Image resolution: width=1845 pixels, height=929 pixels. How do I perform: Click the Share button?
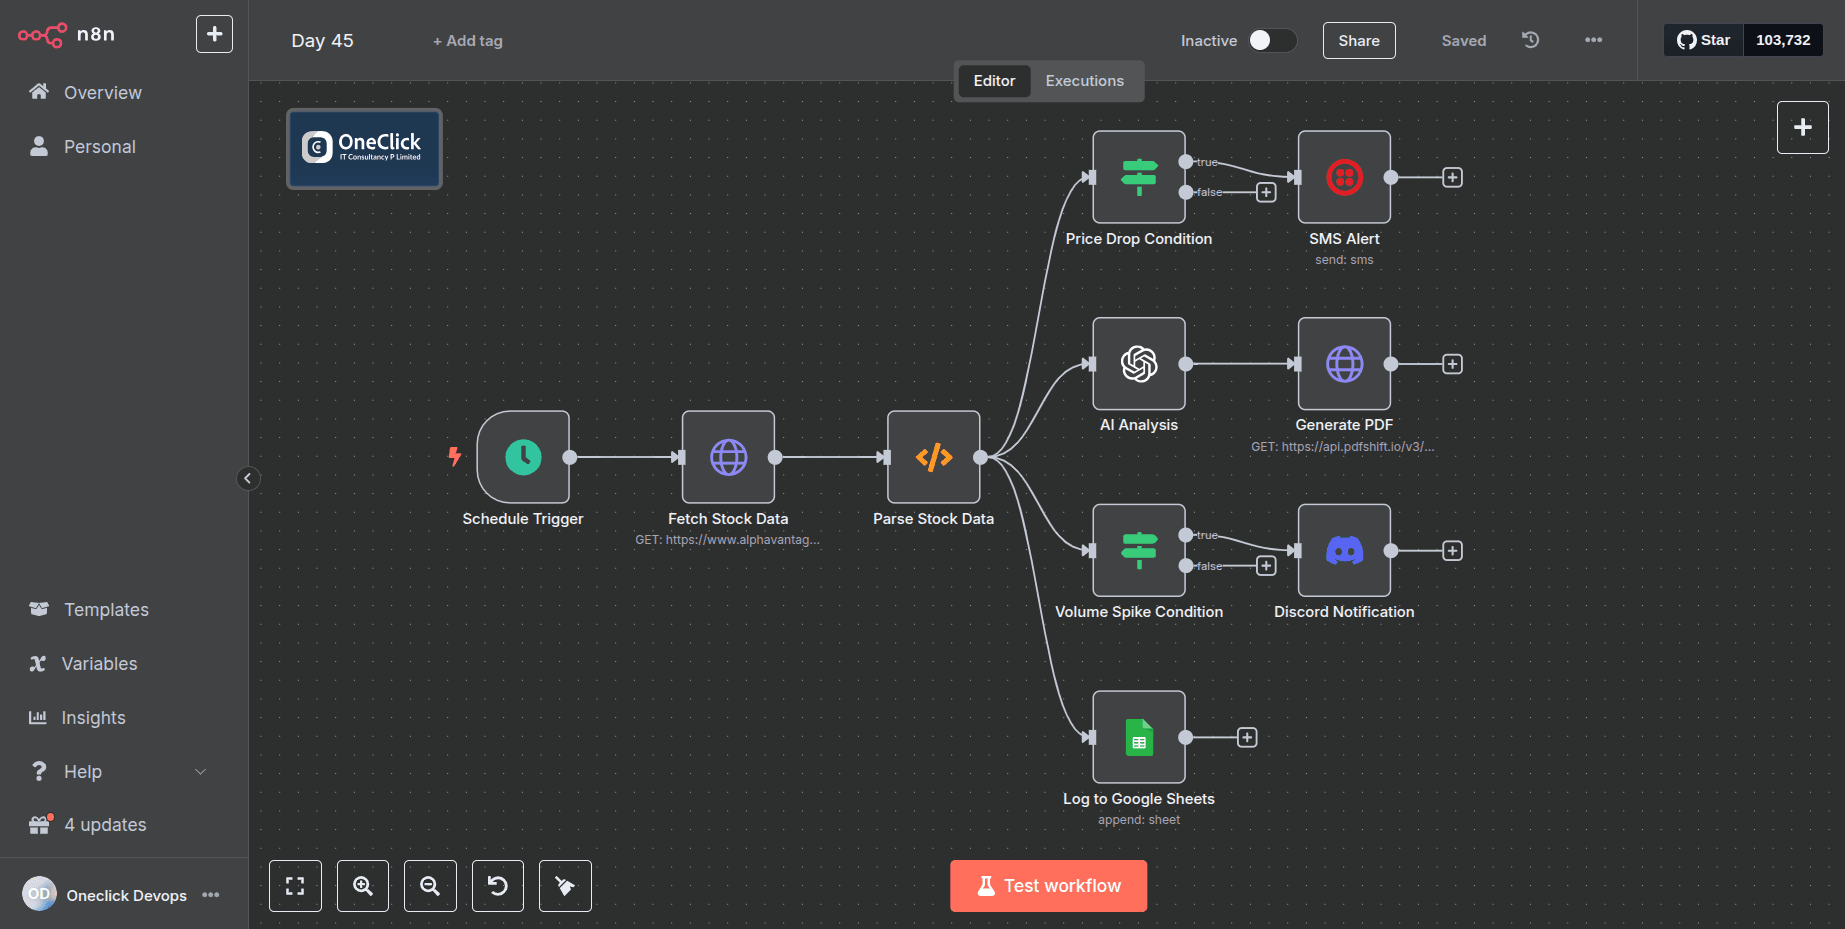(1359, 41)
